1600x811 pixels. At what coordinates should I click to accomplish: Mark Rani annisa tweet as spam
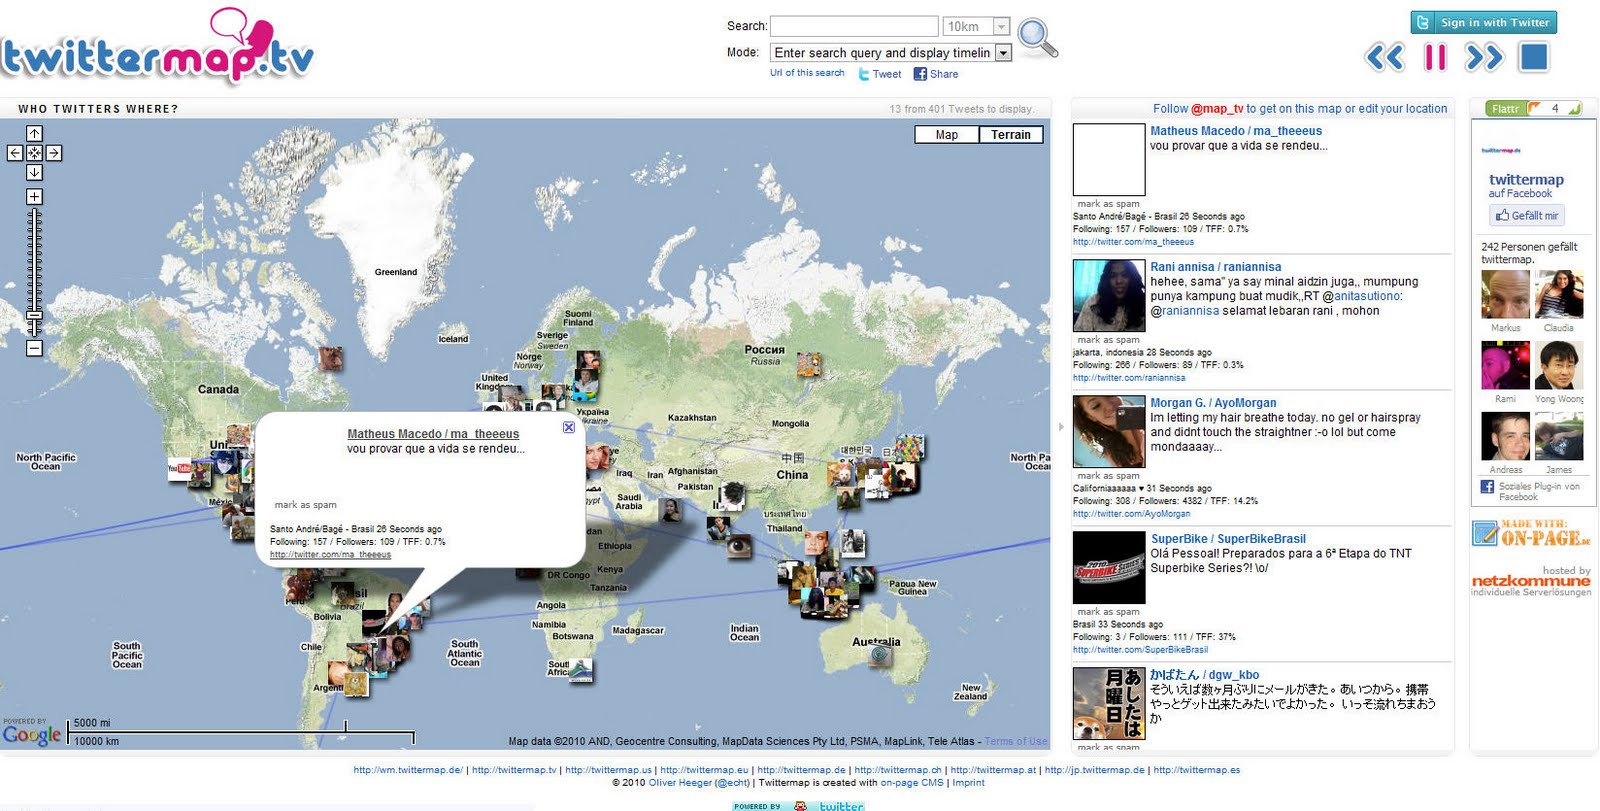[1108, 340]
